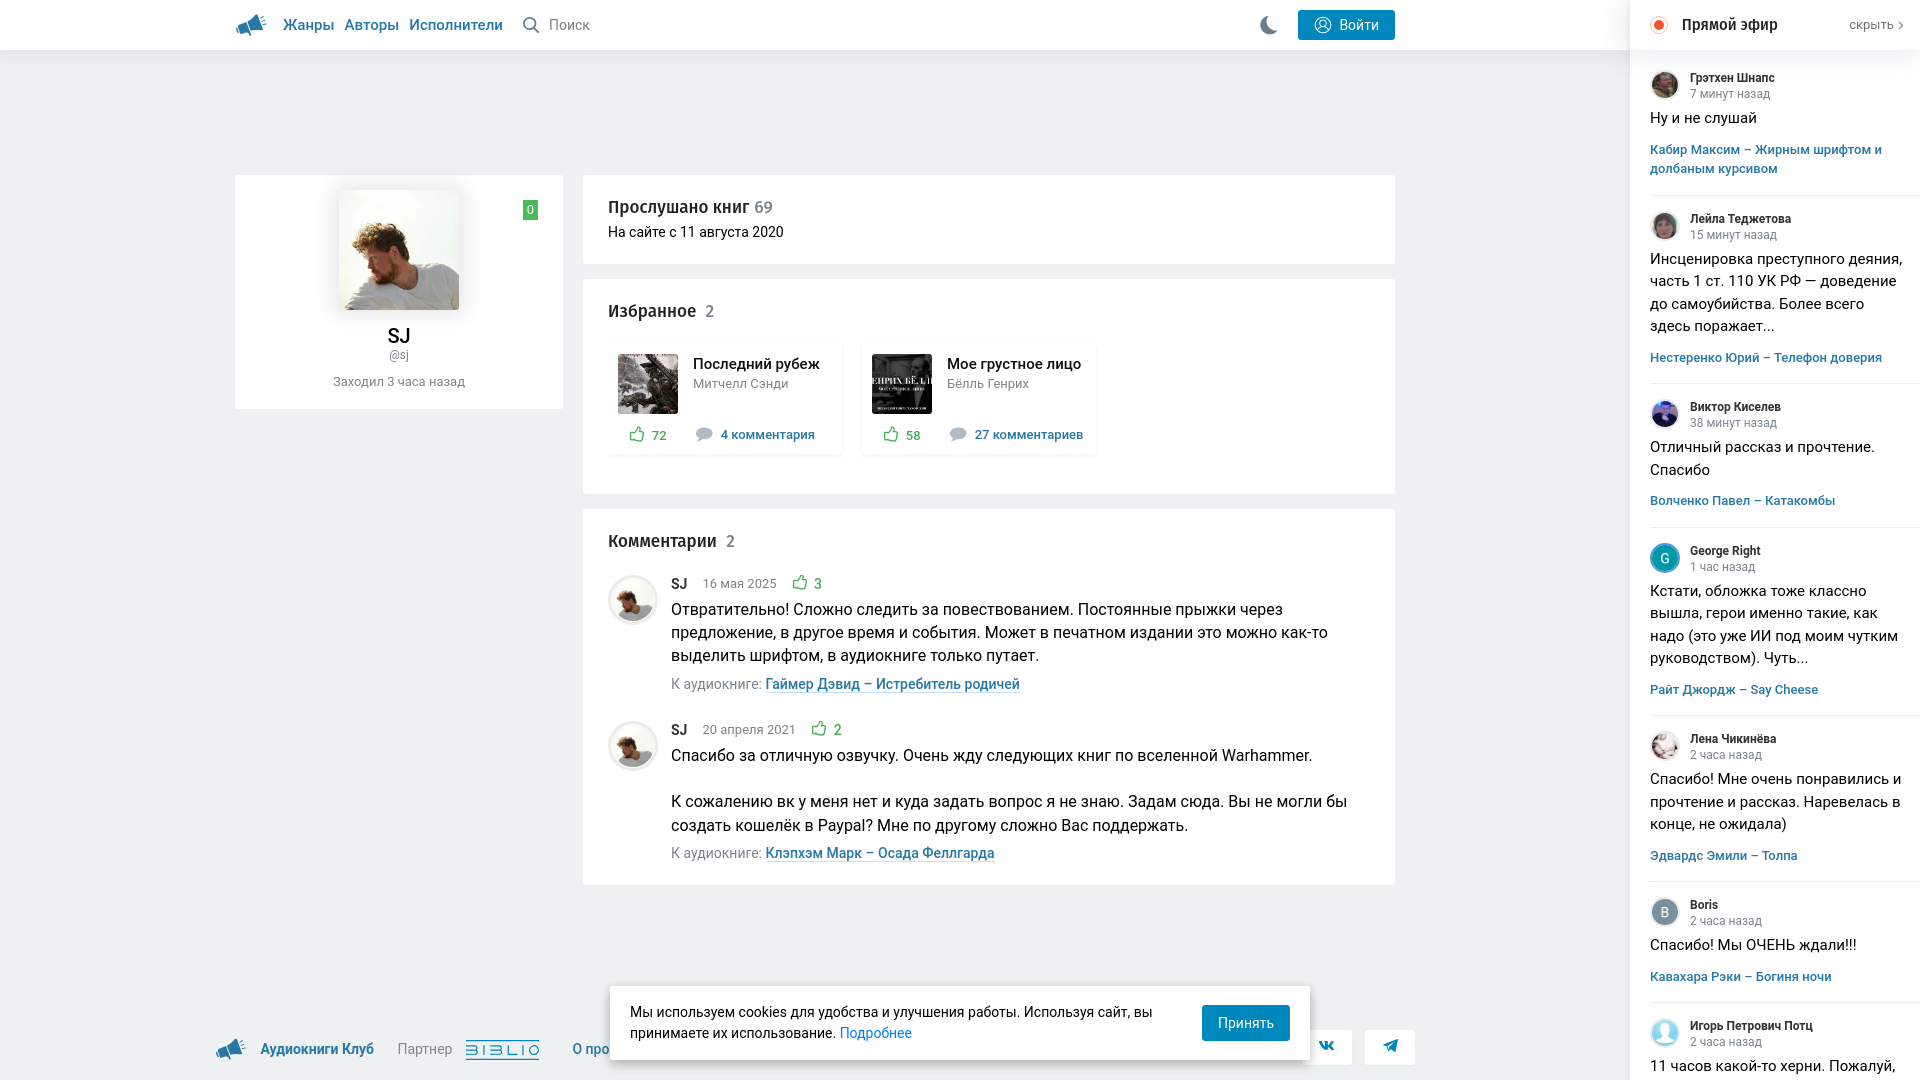Viewport: 1920px width, 1080px height.
Task: Like 'Последний рубеж' thumbs-up icon
Action: point(637,434)
